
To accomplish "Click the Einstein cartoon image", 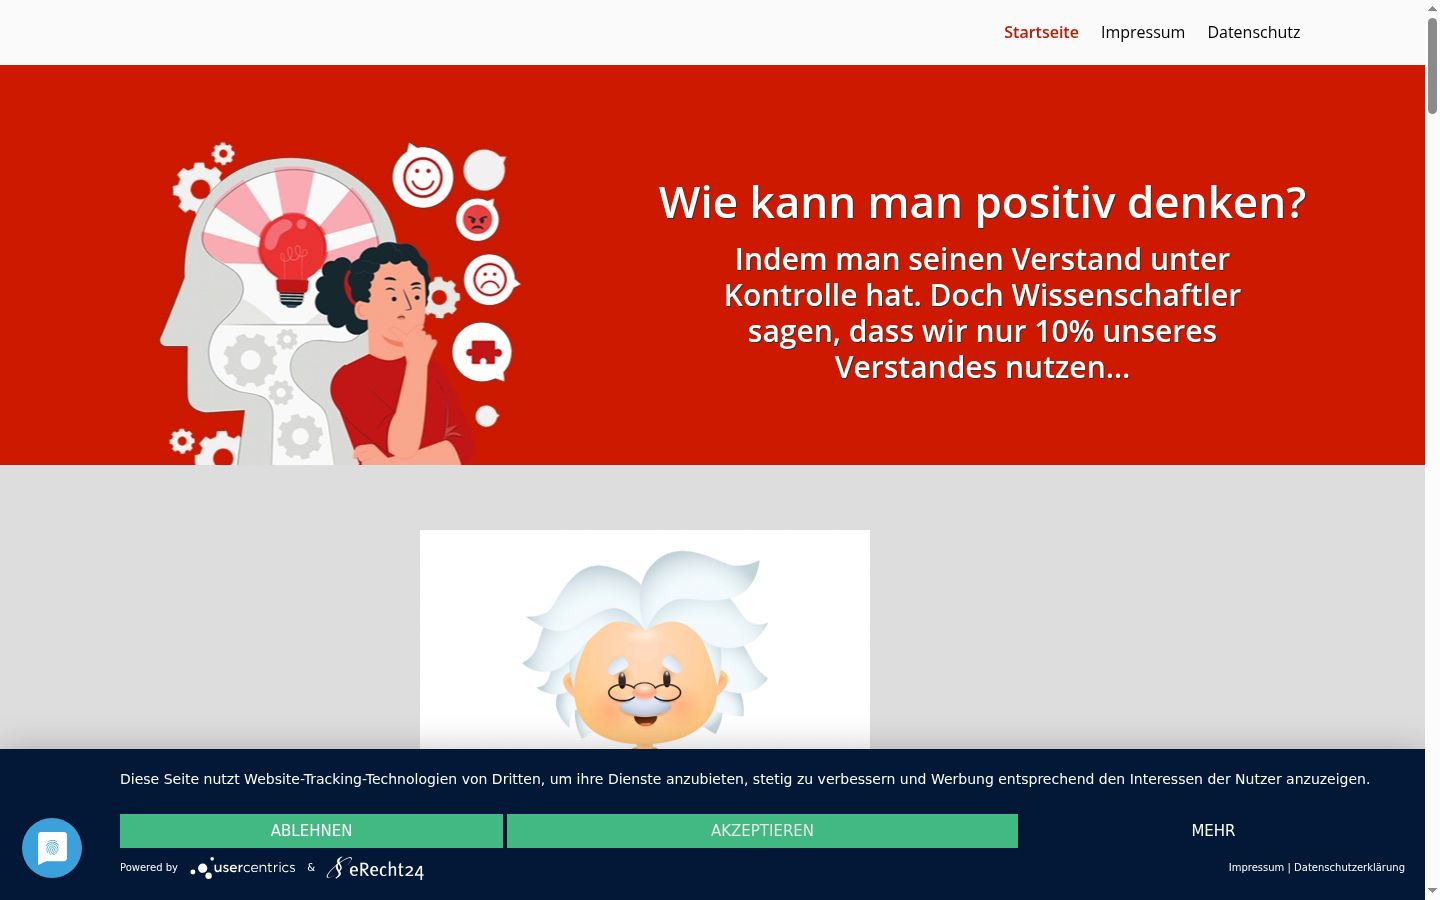I will click(x=645, y=640).
